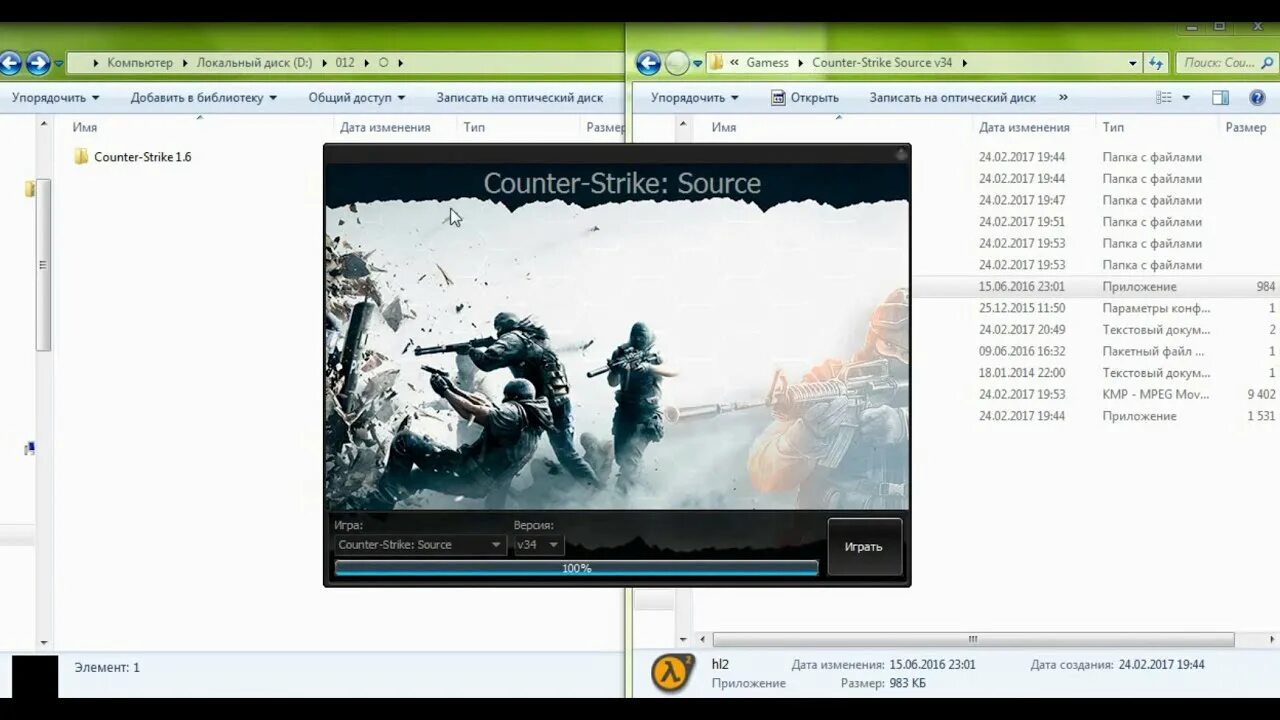Open recent pages dropdown in left window
The height and width of the screenshot is (720, 1280).
click(59, 64)
